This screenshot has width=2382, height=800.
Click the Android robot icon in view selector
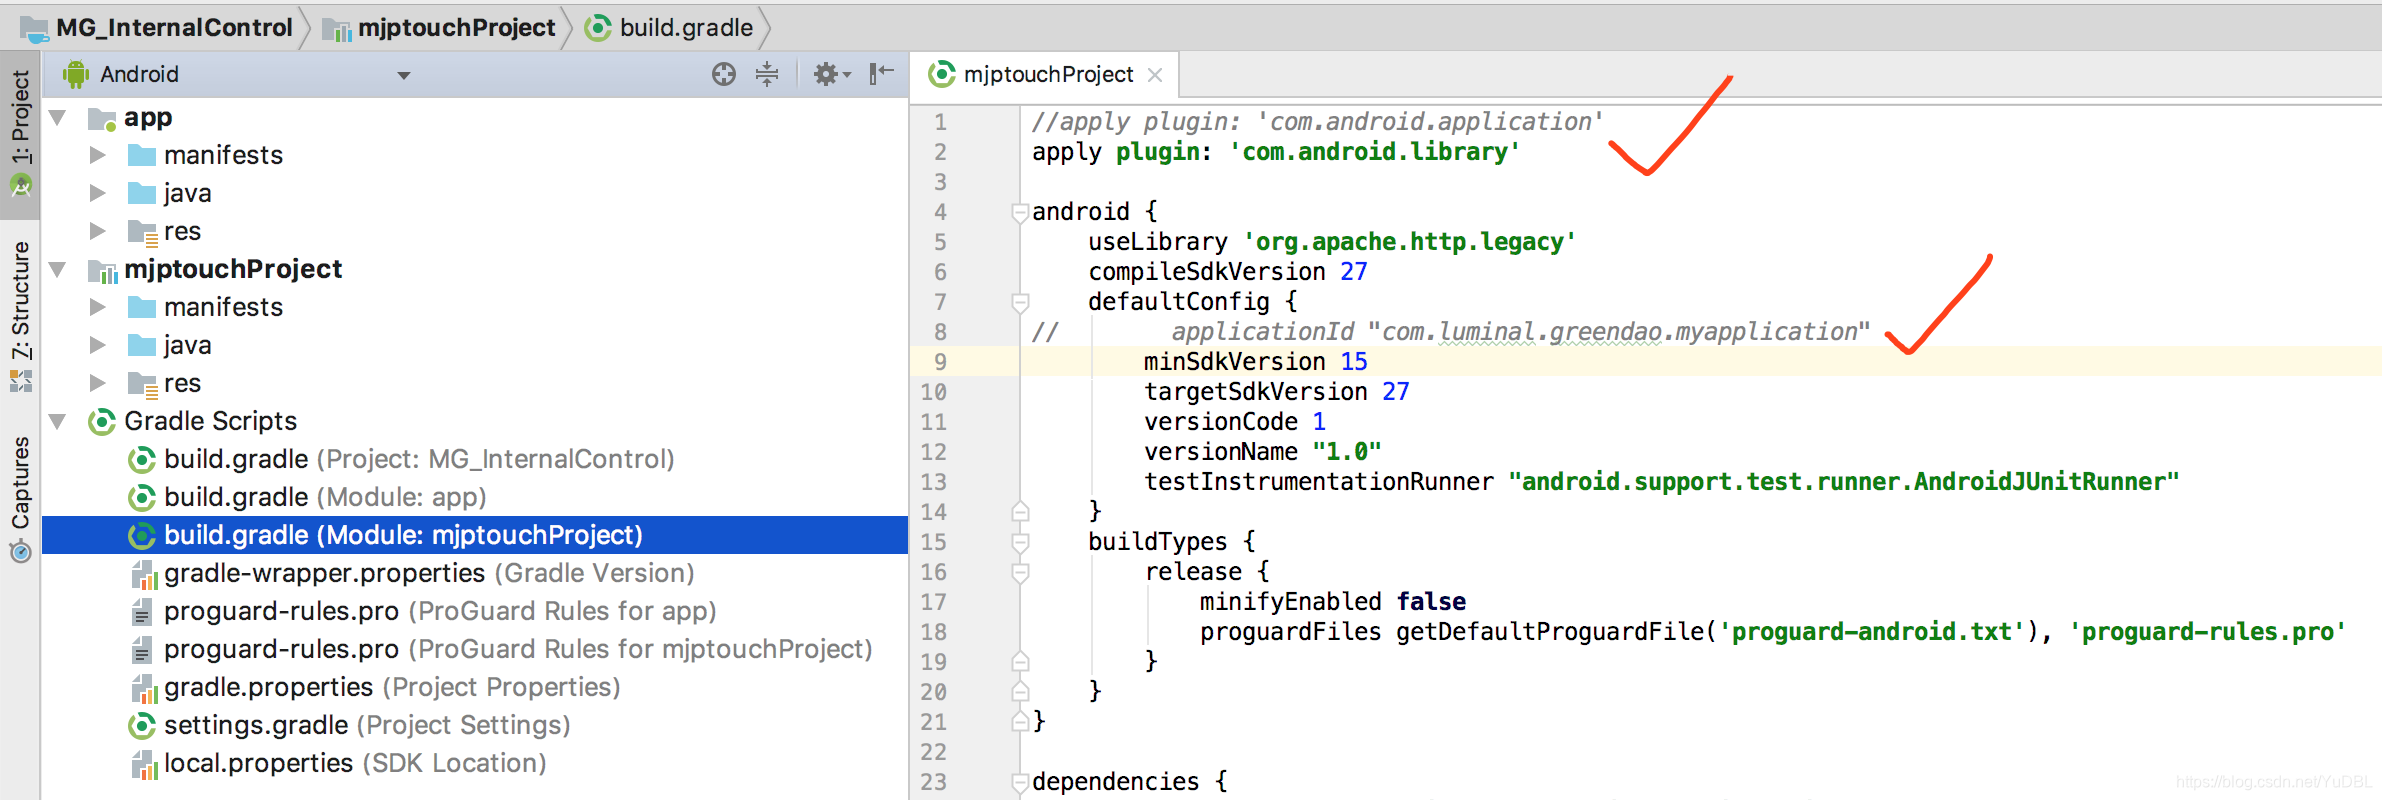tap(76, 74)
